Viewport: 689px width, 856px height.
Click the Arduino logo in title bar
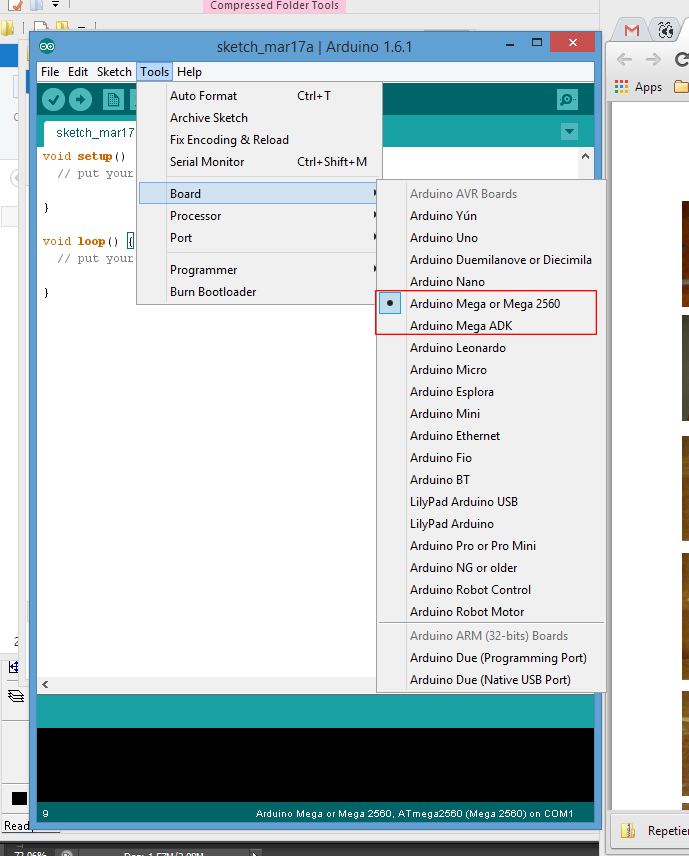(x=48, y=46)
